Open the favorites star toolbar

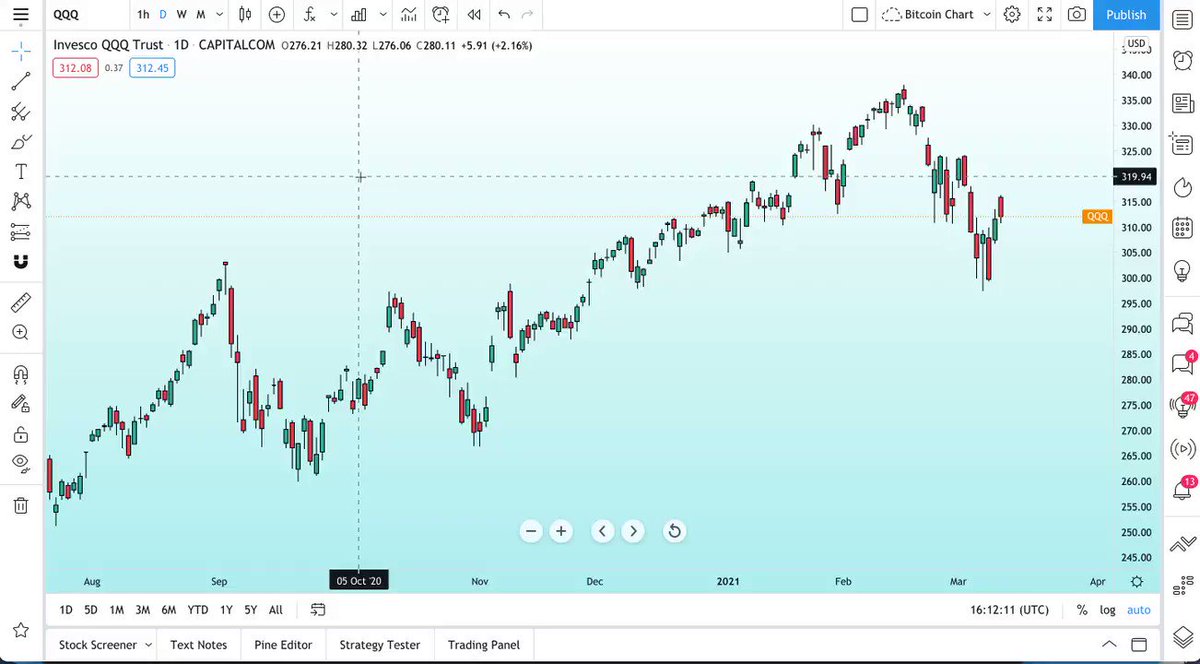coord(21,629)
